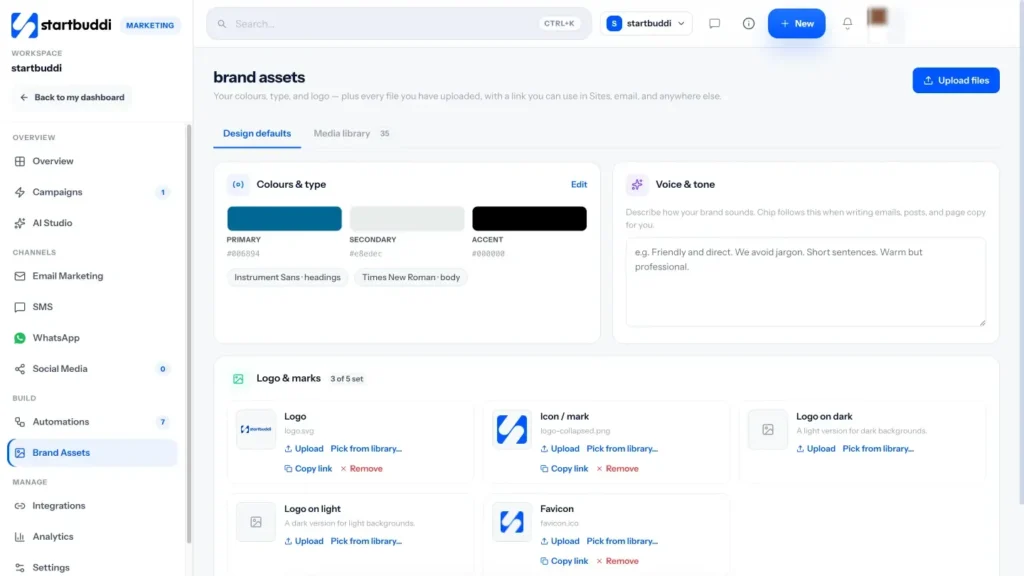
Task: Click the New button in top bar
Action: pyautogui.click(x=796, y=24)
